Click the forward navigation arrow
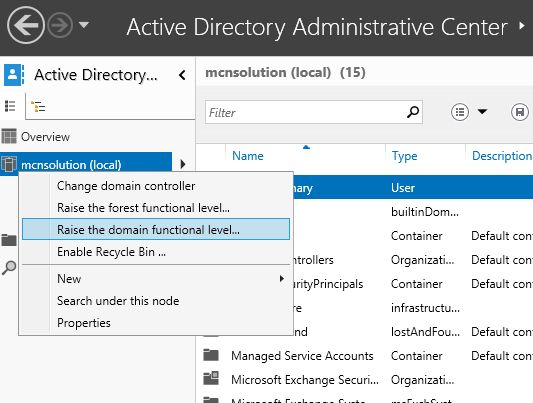Screen dimensions: 533x403 [60, 25]
